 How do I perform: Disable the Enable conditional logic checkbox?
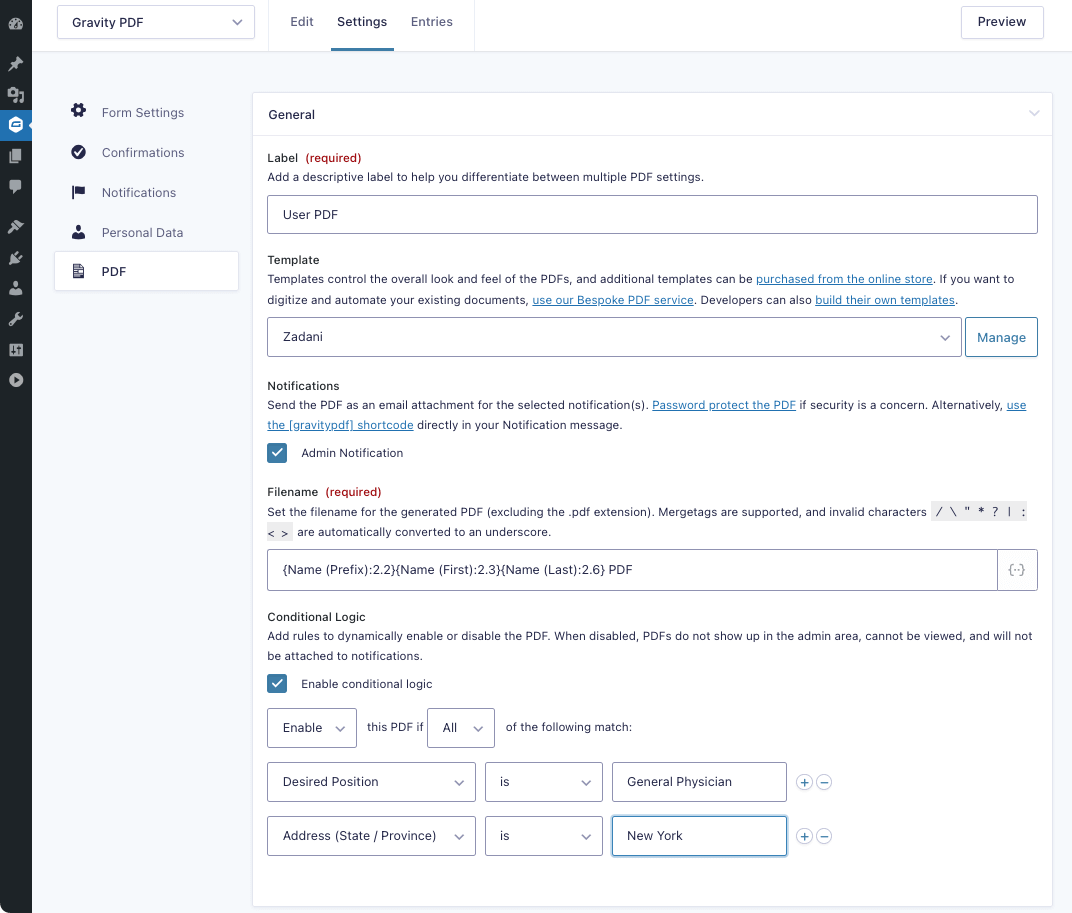coord(277,684)
